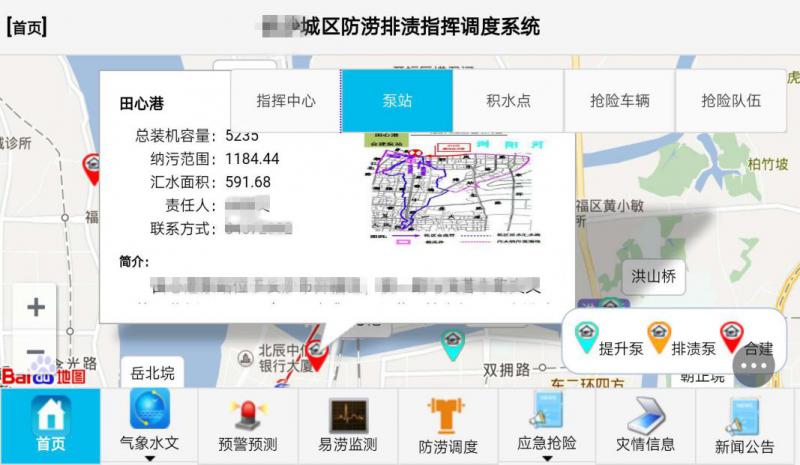The height and width of the screenshot is (465, 800).
Task: Toggle the 提升泵 legend marker
Action: coord(586,332)
